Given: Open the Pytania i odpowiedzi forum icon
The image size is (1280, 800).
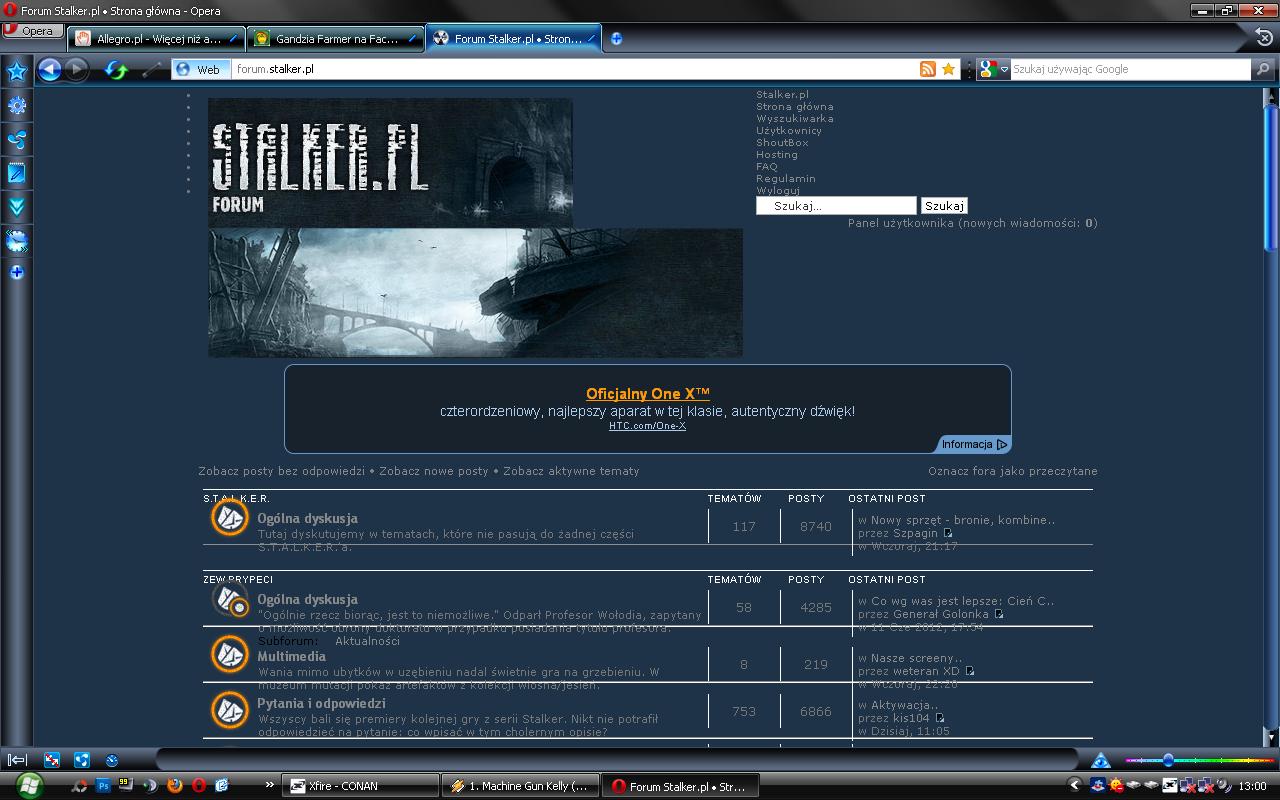Looking at the screenshot, I should pyautogui.click(x=230, y=710).
